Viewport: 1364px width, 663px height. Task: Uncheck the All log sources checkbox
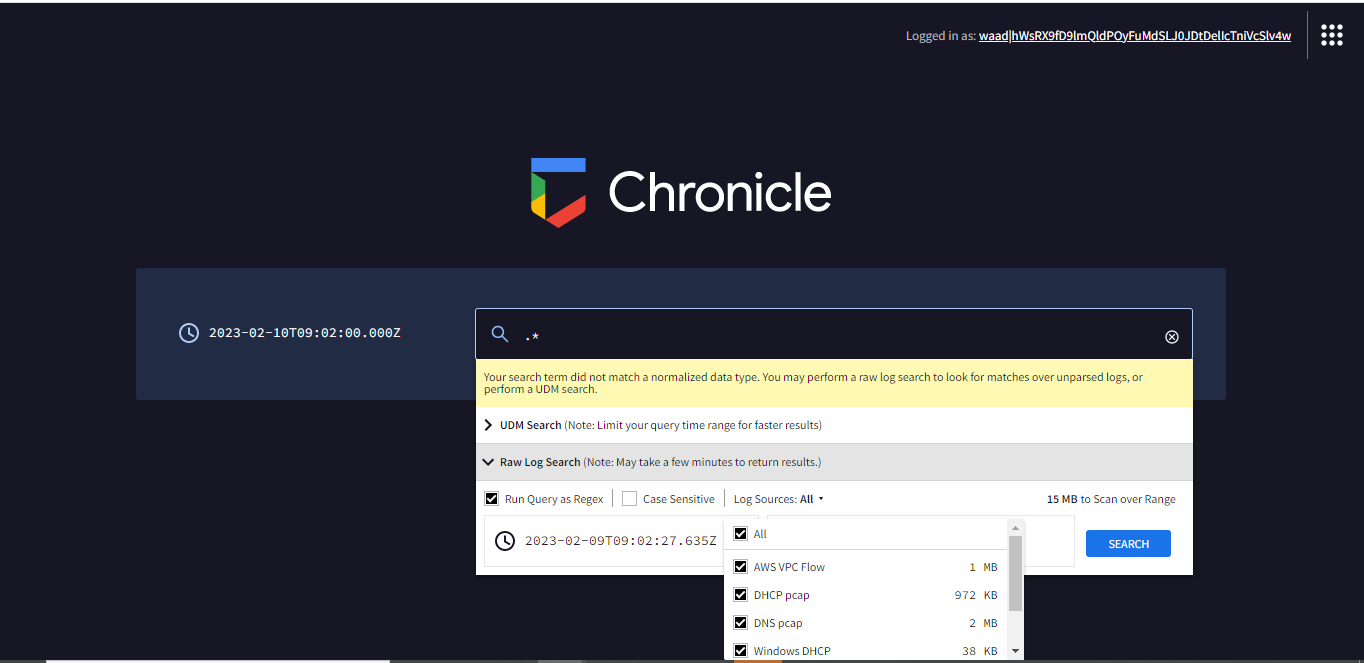[x=740, y=534]
